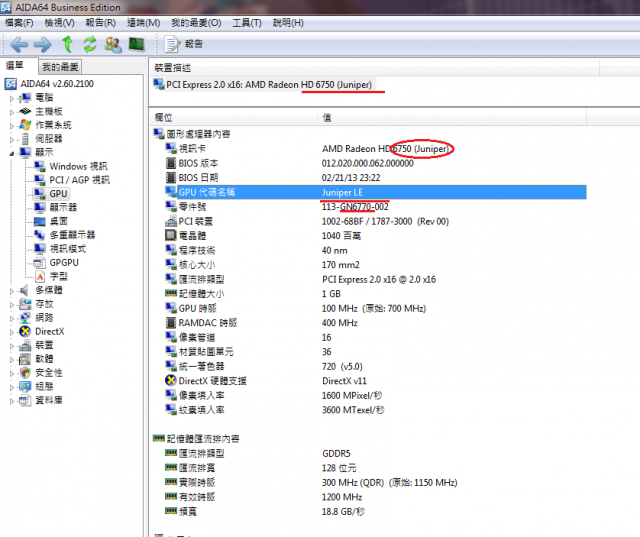
Task: Click the 值 column header
Action: pos(451,118)
